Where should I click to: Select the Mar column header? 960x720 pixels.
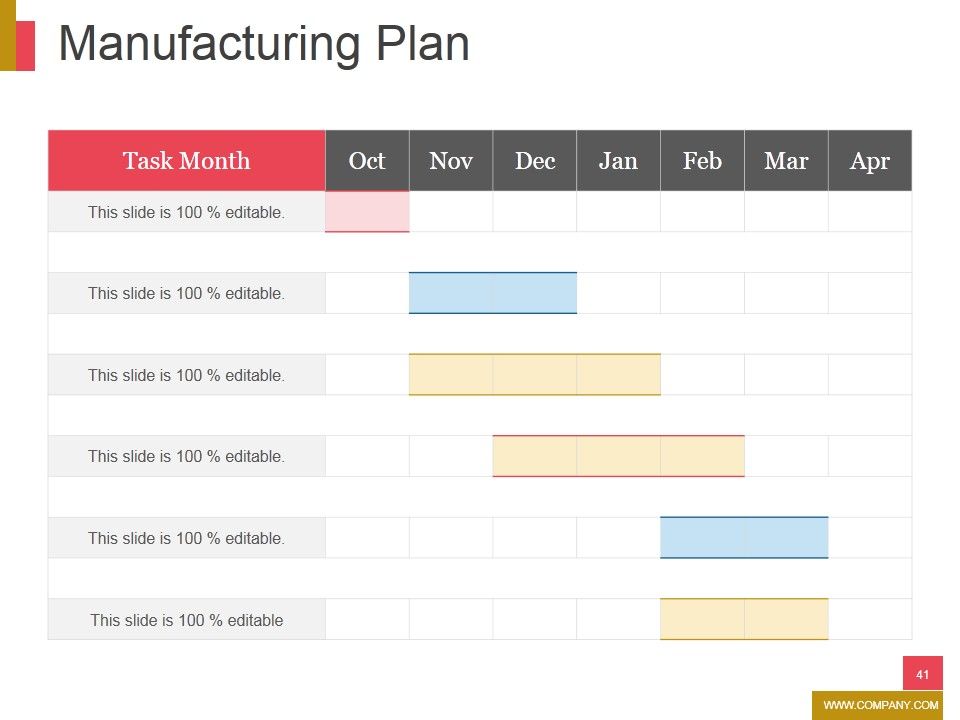pos(787,160)
